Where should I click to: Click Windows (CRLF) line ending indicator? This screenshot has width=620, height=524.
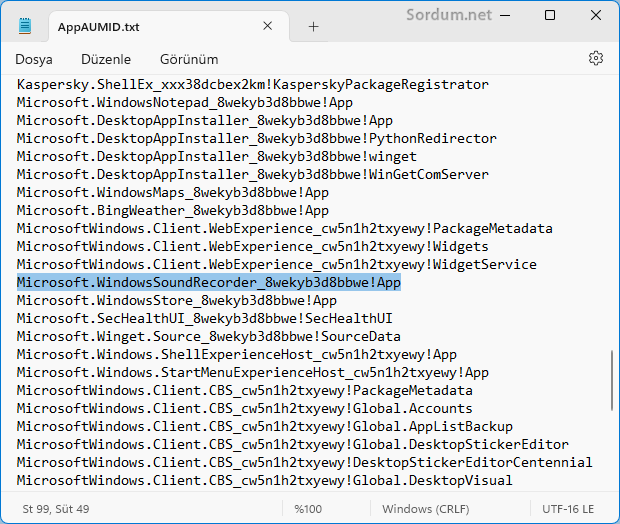click(x=426, y=509)
